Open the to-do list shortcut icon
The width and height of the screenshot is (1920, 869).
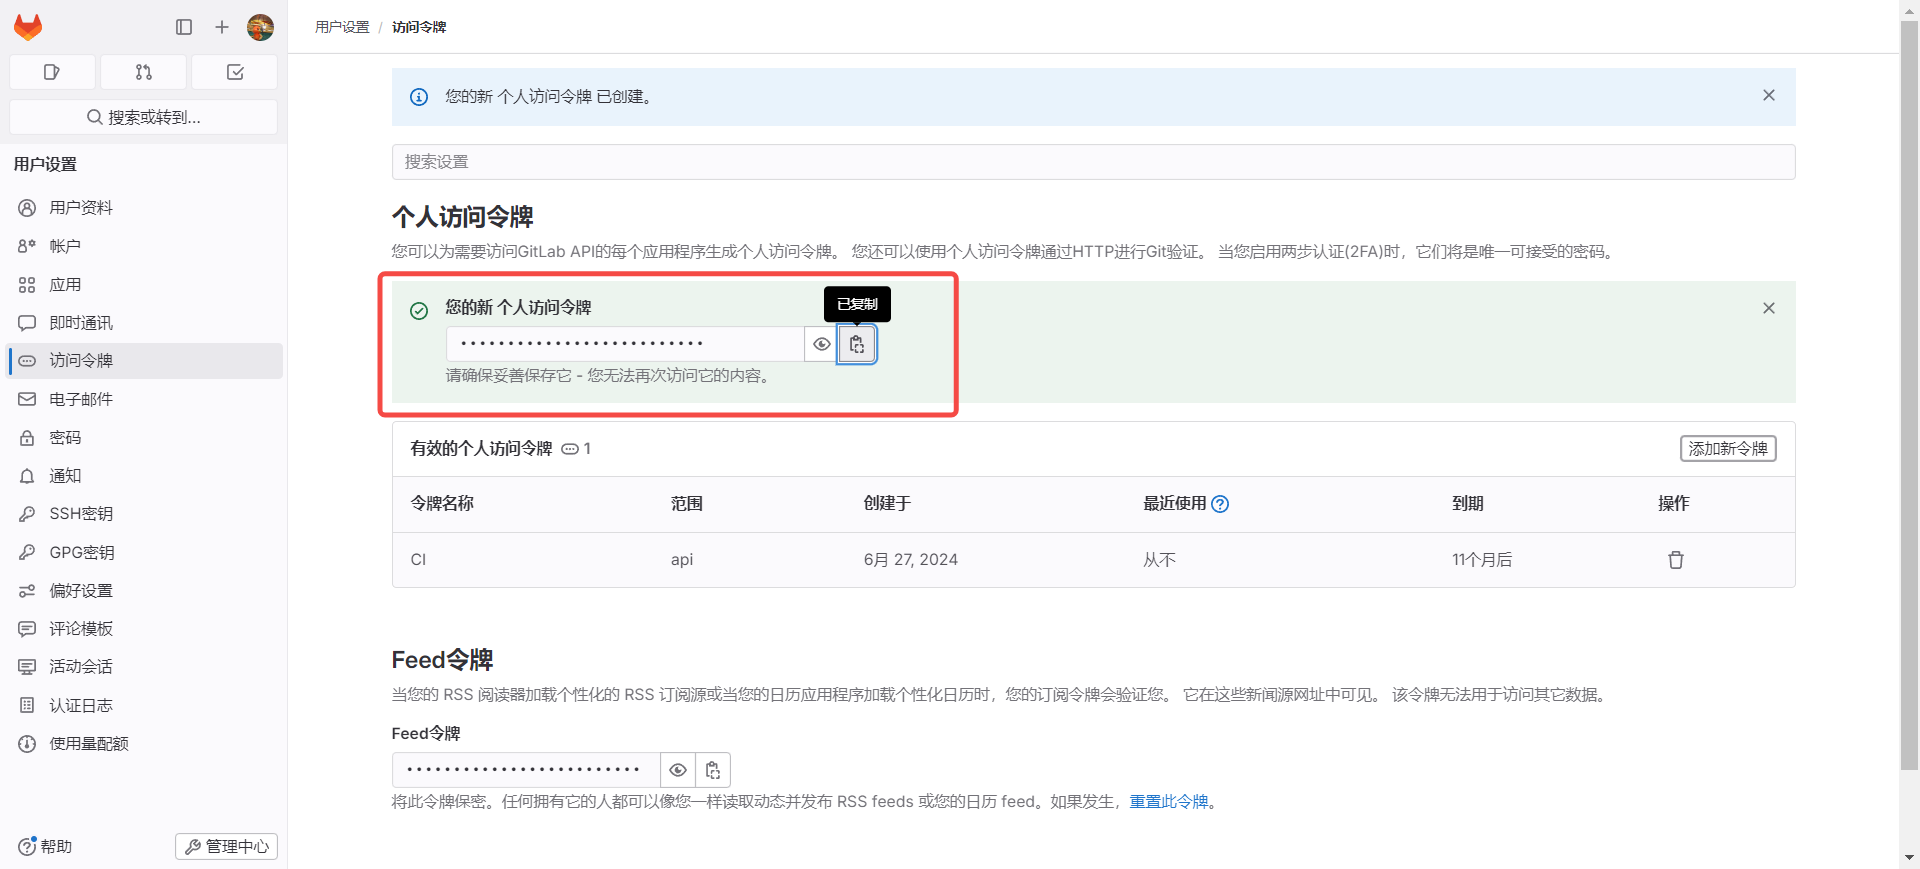(235, 72)
